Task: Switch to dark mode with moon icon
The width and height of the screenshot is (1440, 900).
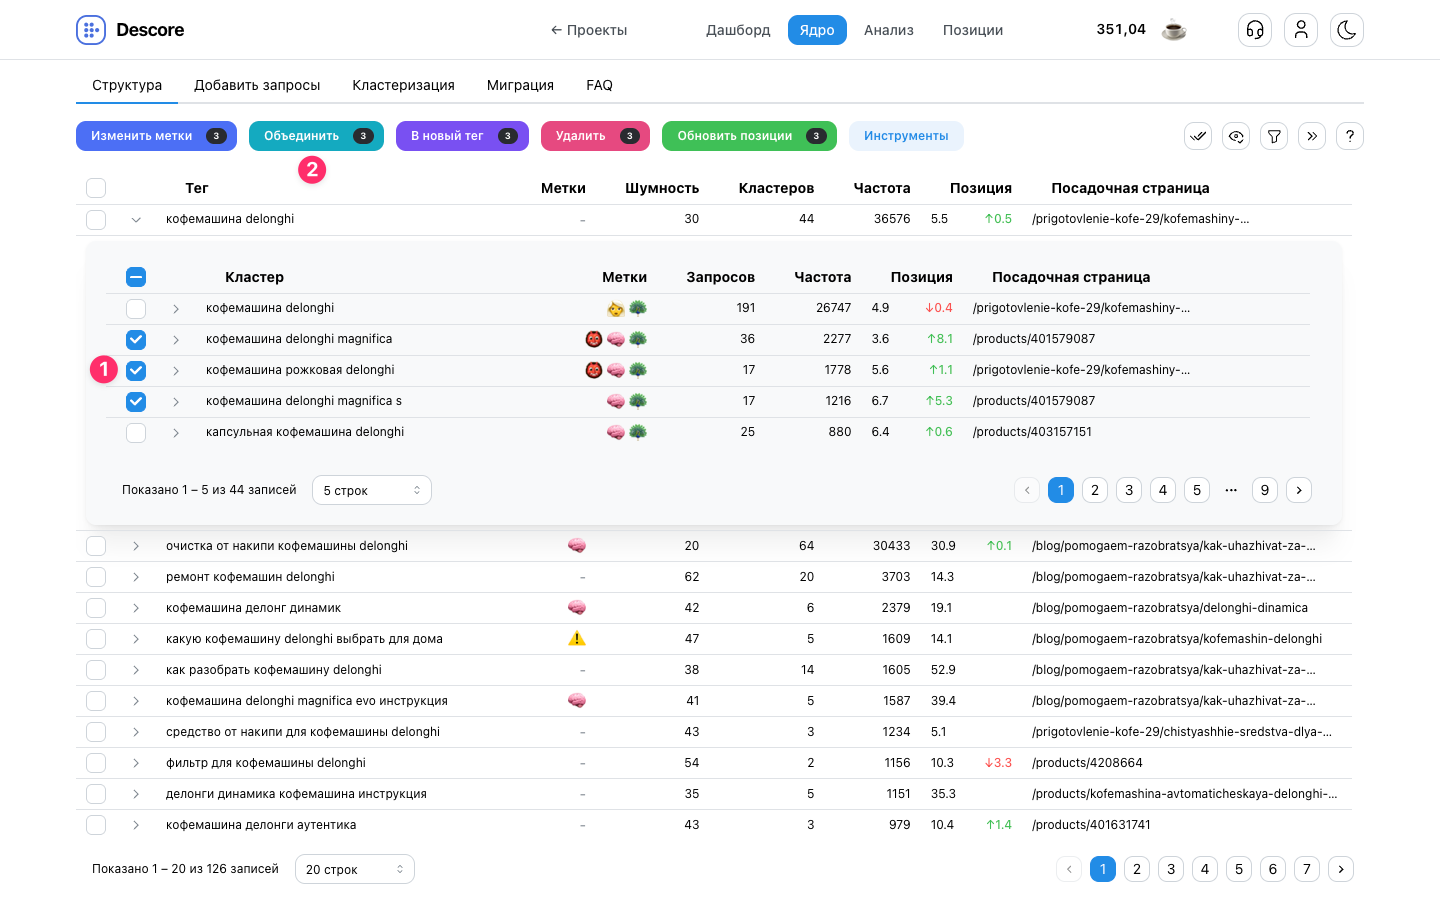Action: coord(1347,30)
